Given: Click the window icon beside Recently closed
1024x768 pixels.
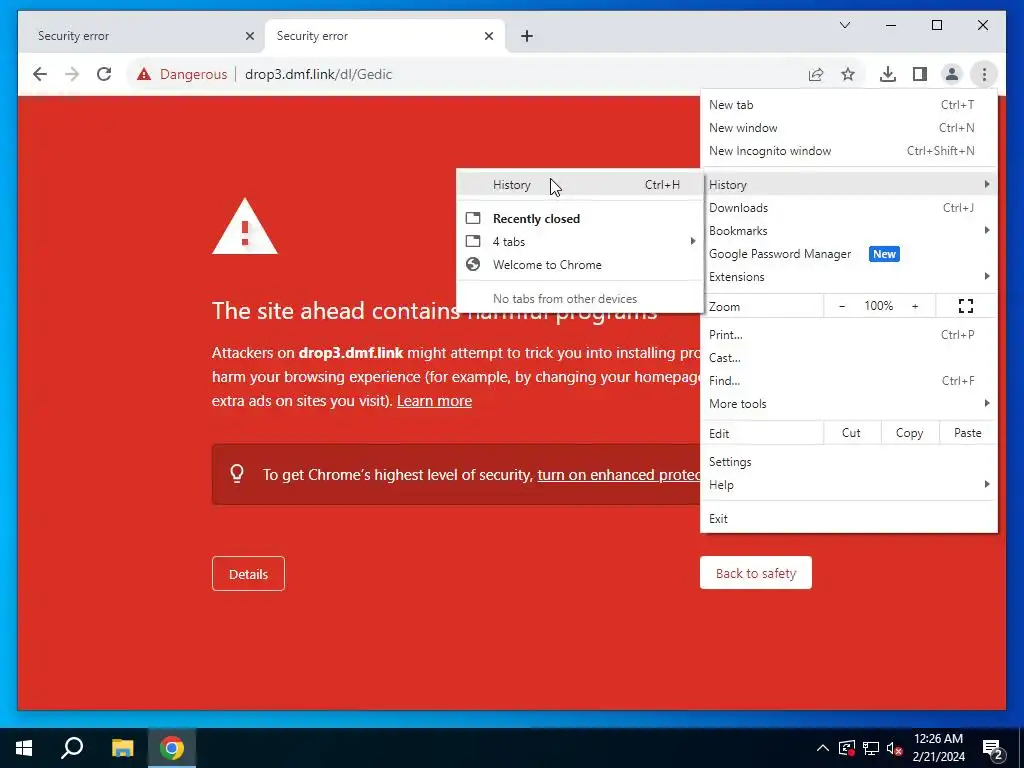Looking at the screenshot, I should click(x=473, y=218).
